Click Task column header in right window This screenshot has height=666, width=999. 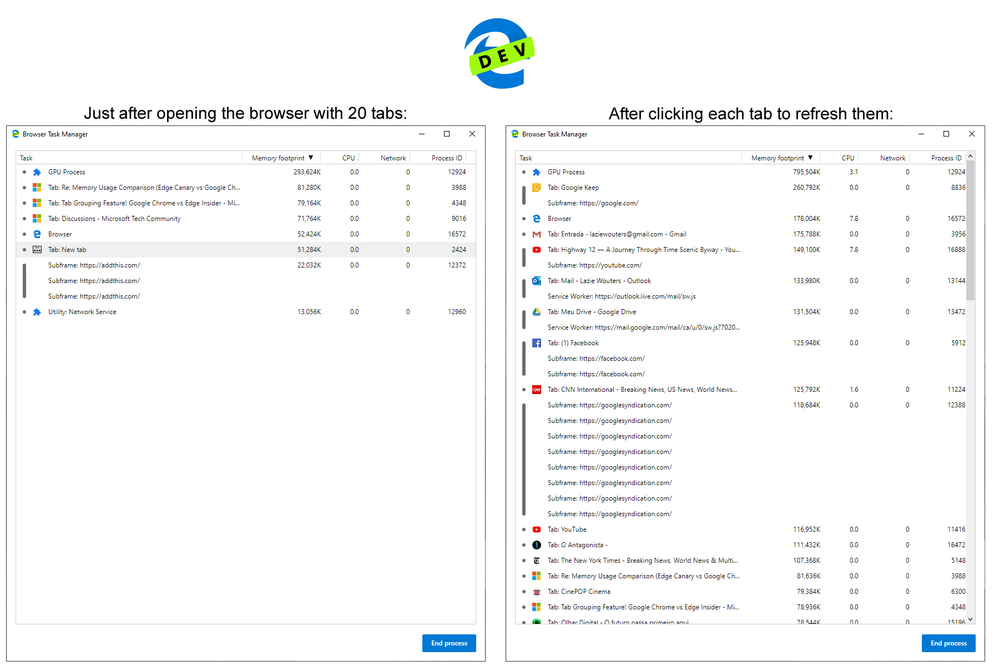click(x=629, y=157)
